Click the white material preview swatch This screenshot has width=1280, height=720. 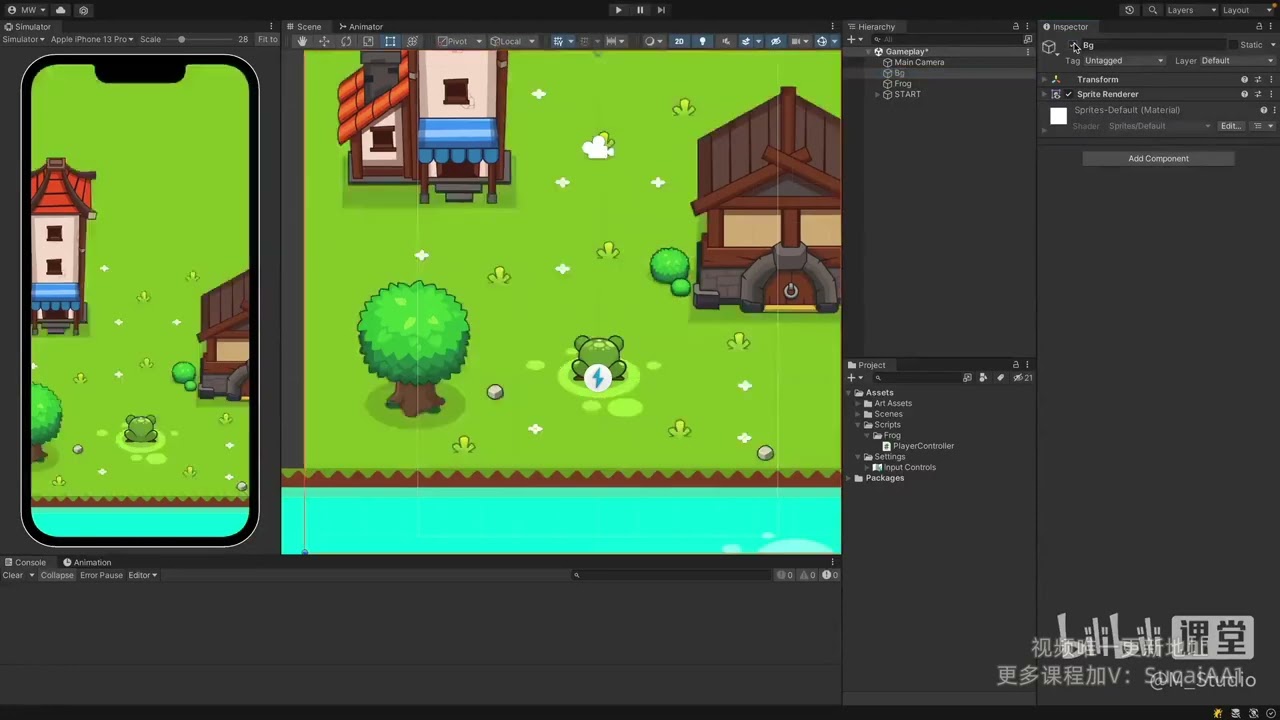[1058, 116]
